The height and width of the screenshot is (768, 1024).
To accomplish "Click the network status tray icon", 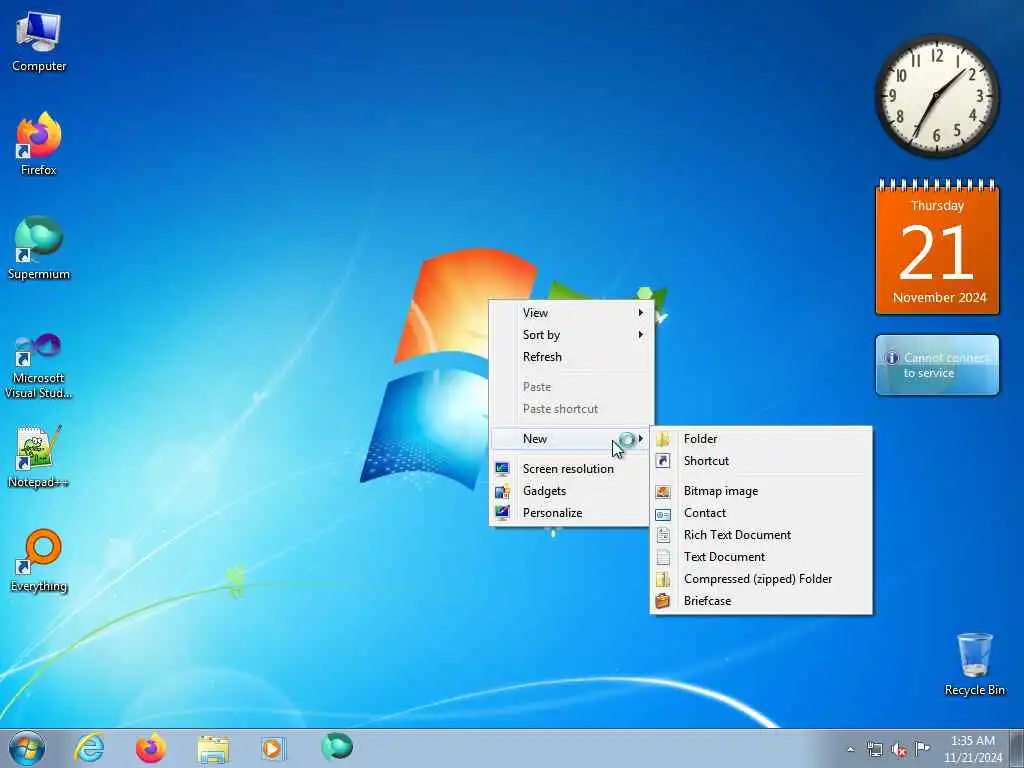I will 874,750.
